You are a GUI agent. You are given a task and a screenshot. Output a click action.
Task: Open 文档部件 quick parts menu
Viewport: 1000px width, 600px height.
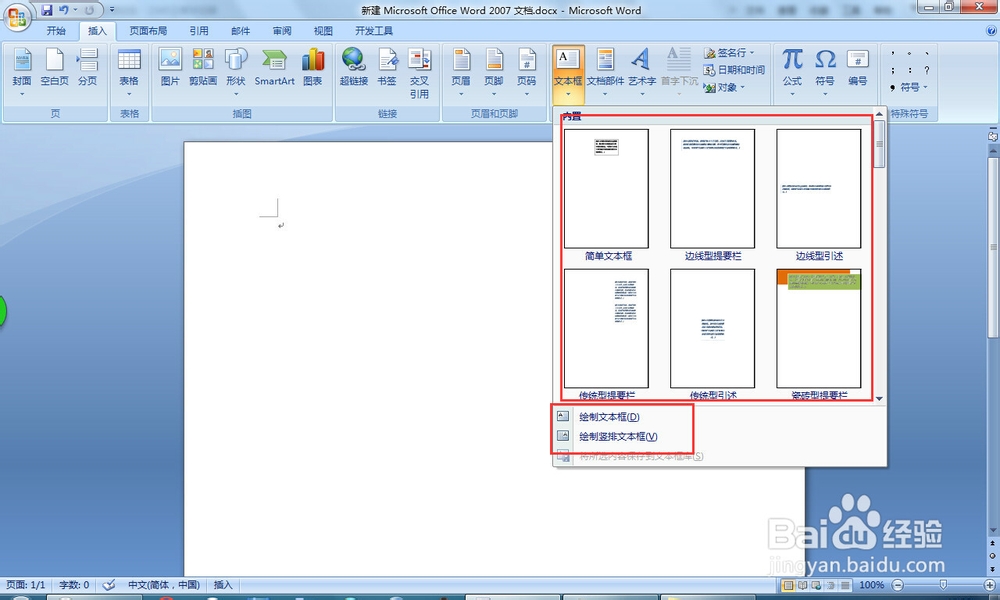point(605,72)
